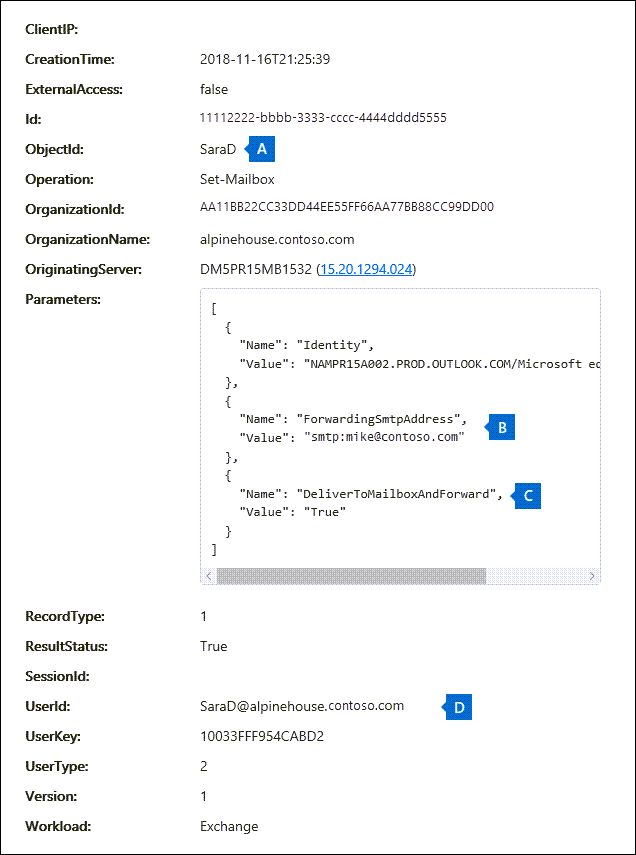Viewport: 636px width, 855px height.
Task: Click the horizontal scrollbar right arrow
Action: tap(592, 576)
